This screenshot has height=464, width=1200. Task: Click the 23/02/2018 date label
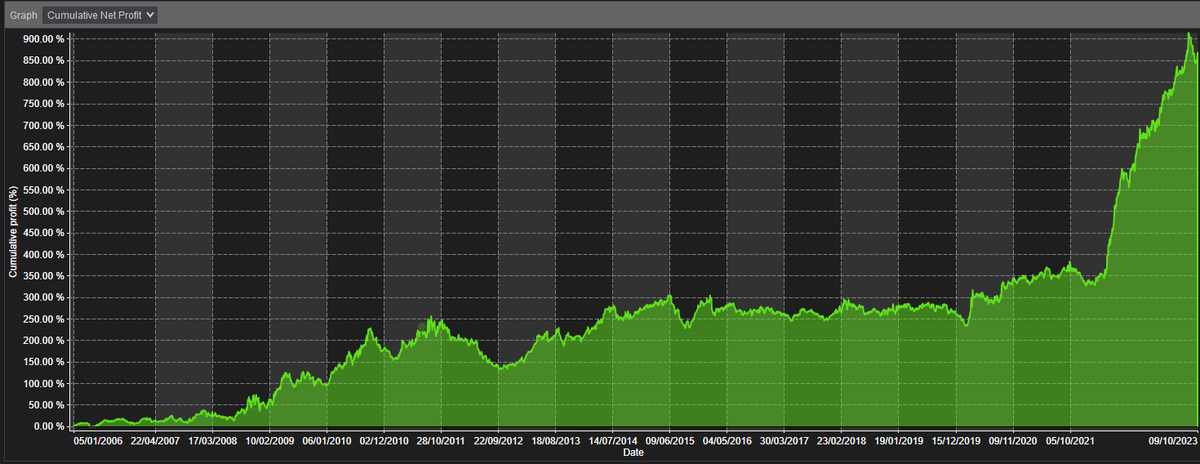coord(841,440)
